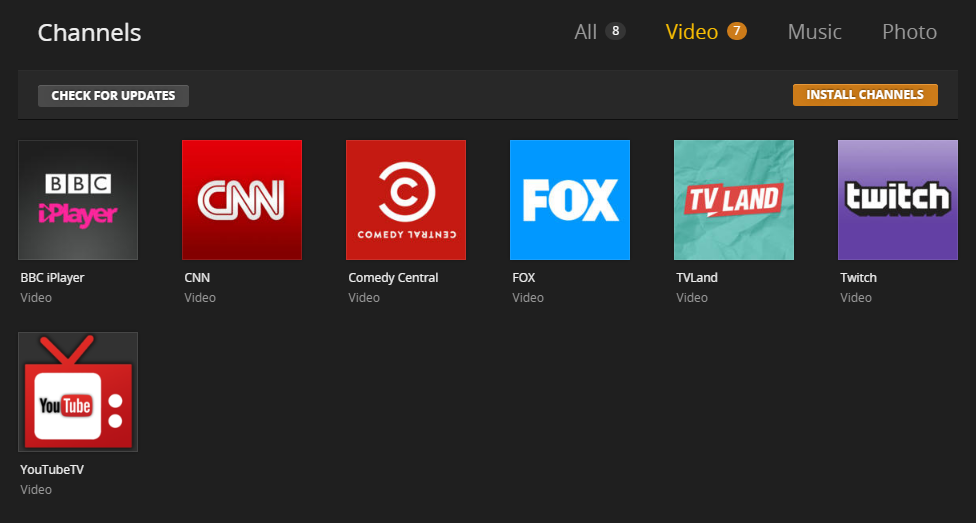Click the FOX title below thumbnail
This screenshot has width=976, height=523.
523,278
